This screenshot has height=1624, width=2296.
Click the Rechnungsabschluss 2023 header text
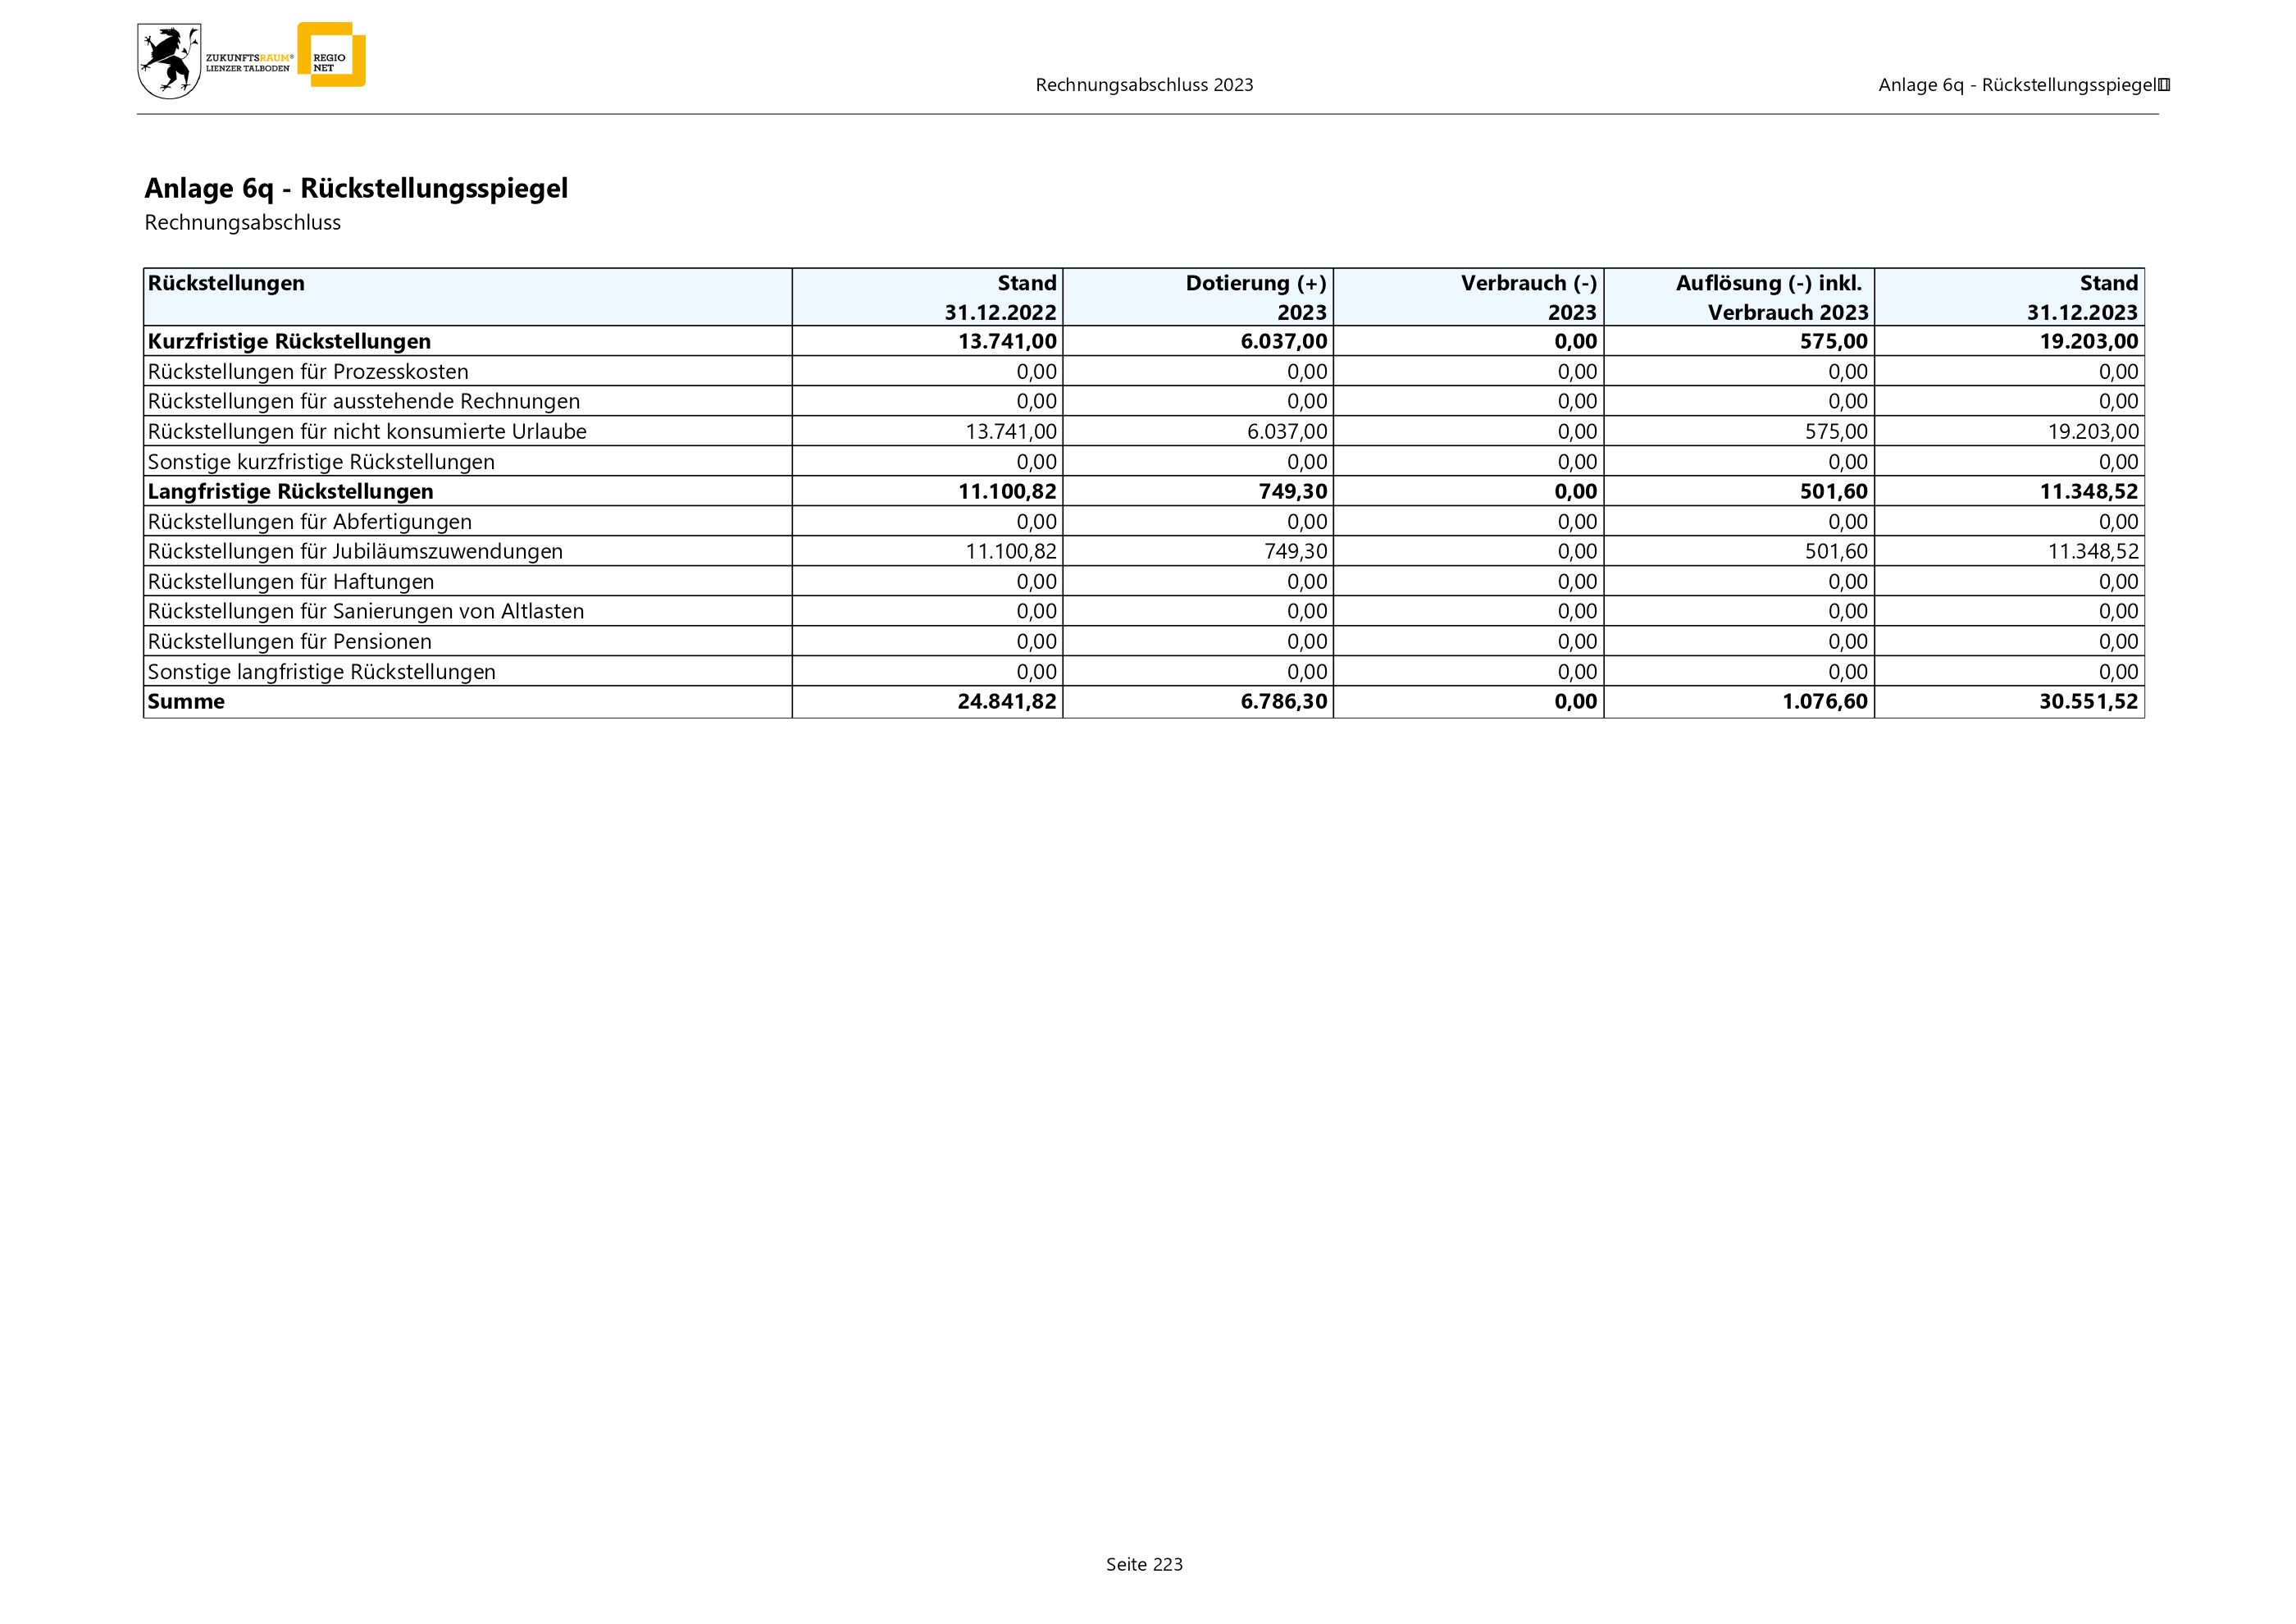[1144, 85]
